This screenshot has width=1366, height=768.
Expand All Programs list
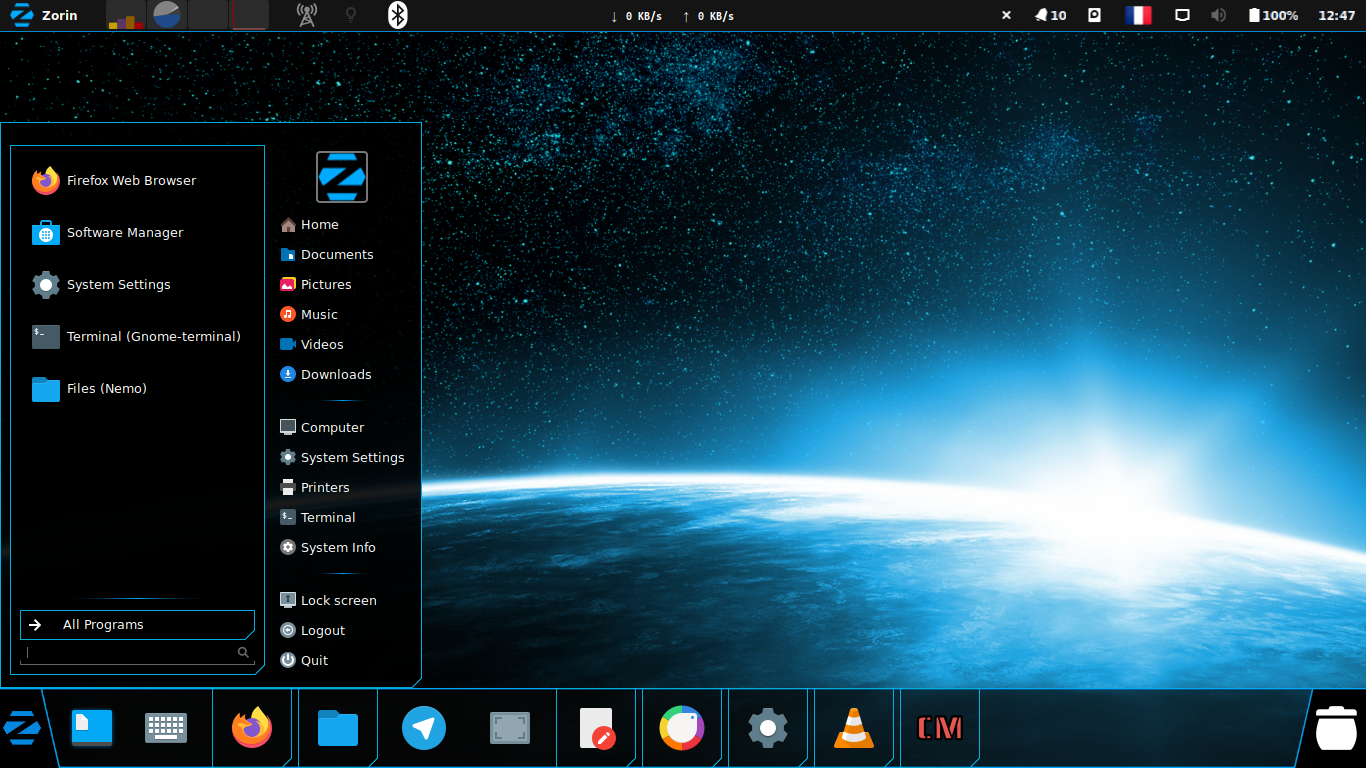pos(137,625)
